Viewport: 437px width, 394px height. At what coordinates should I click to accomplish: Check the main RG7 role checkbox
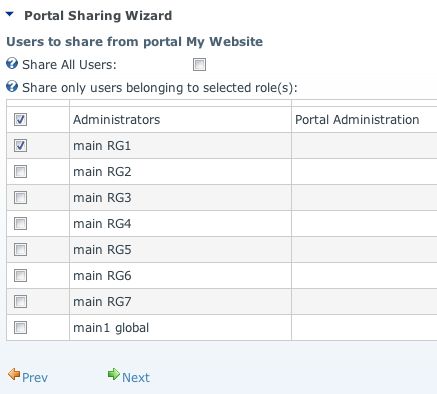pyautogui.click(x=20, y=302)
